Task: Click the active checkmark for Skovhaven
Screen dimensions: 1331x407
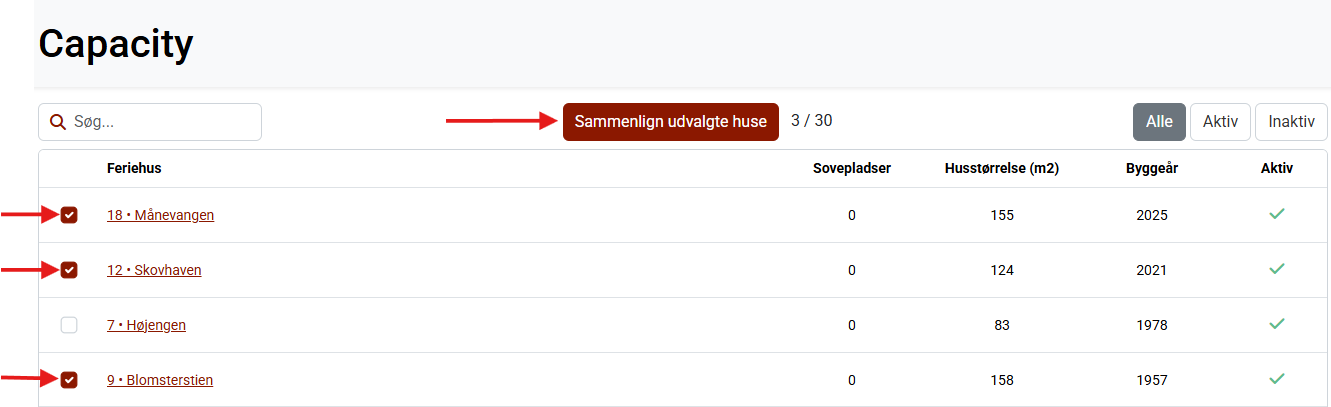Action: 1276,269
